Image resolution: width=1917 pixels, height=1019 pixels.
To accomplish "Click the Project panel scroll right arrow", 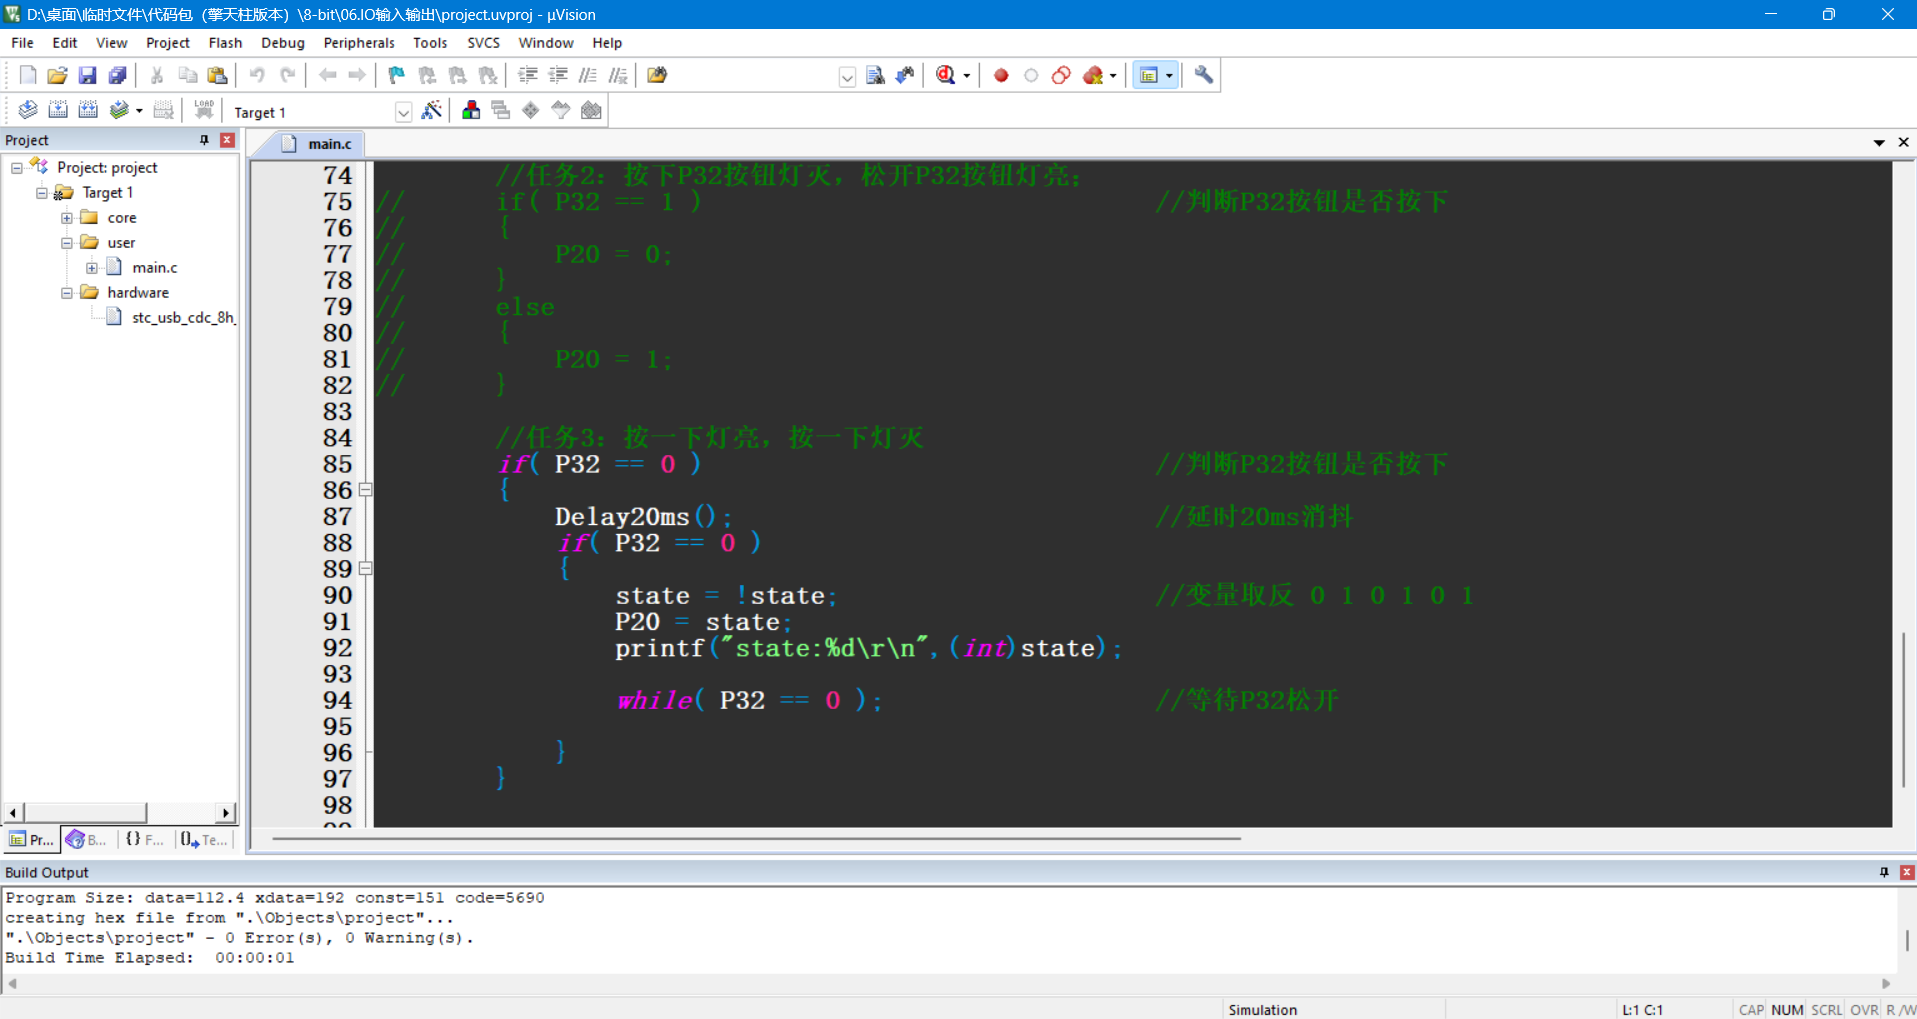I will coord(226,813).
